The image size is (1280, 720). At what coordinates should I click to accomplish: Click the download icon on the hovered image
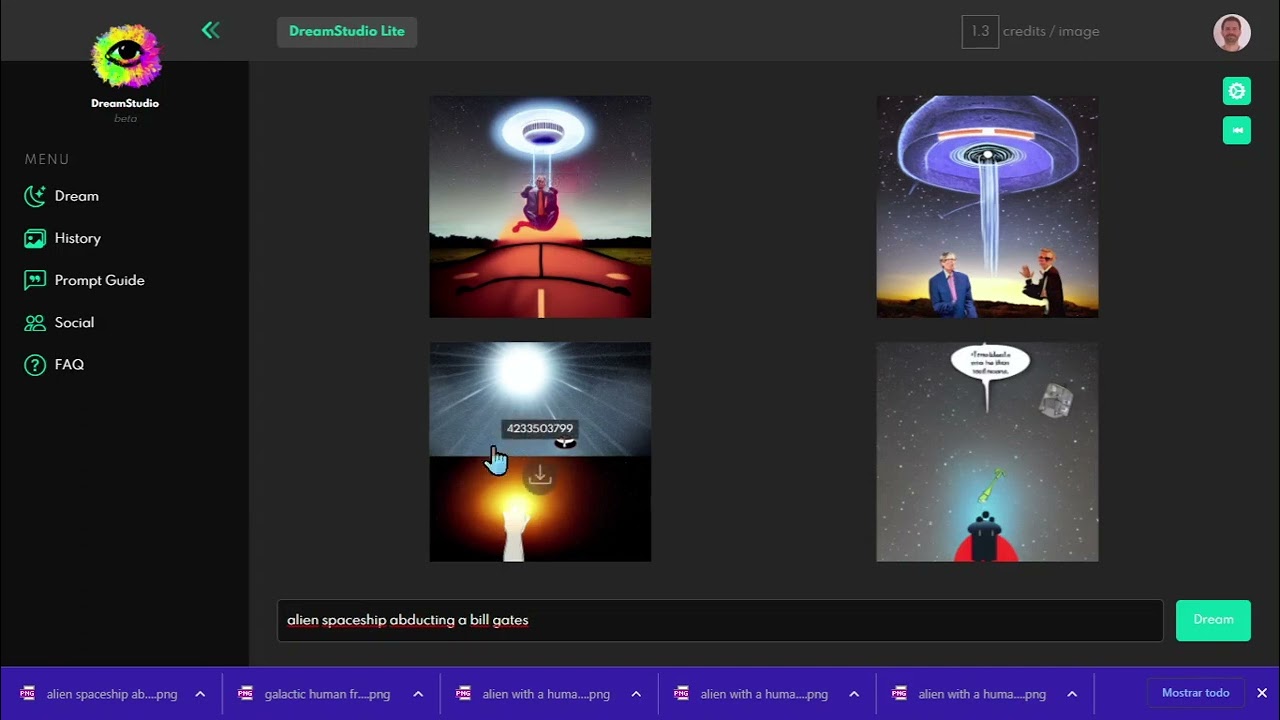pos(540,476)
